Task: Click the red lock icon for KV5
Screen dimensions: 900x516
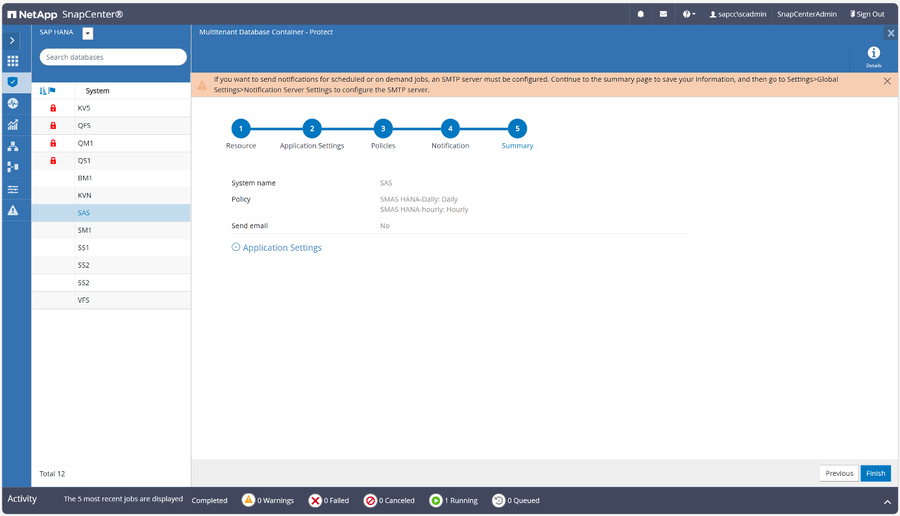Action: click(53, 108)
